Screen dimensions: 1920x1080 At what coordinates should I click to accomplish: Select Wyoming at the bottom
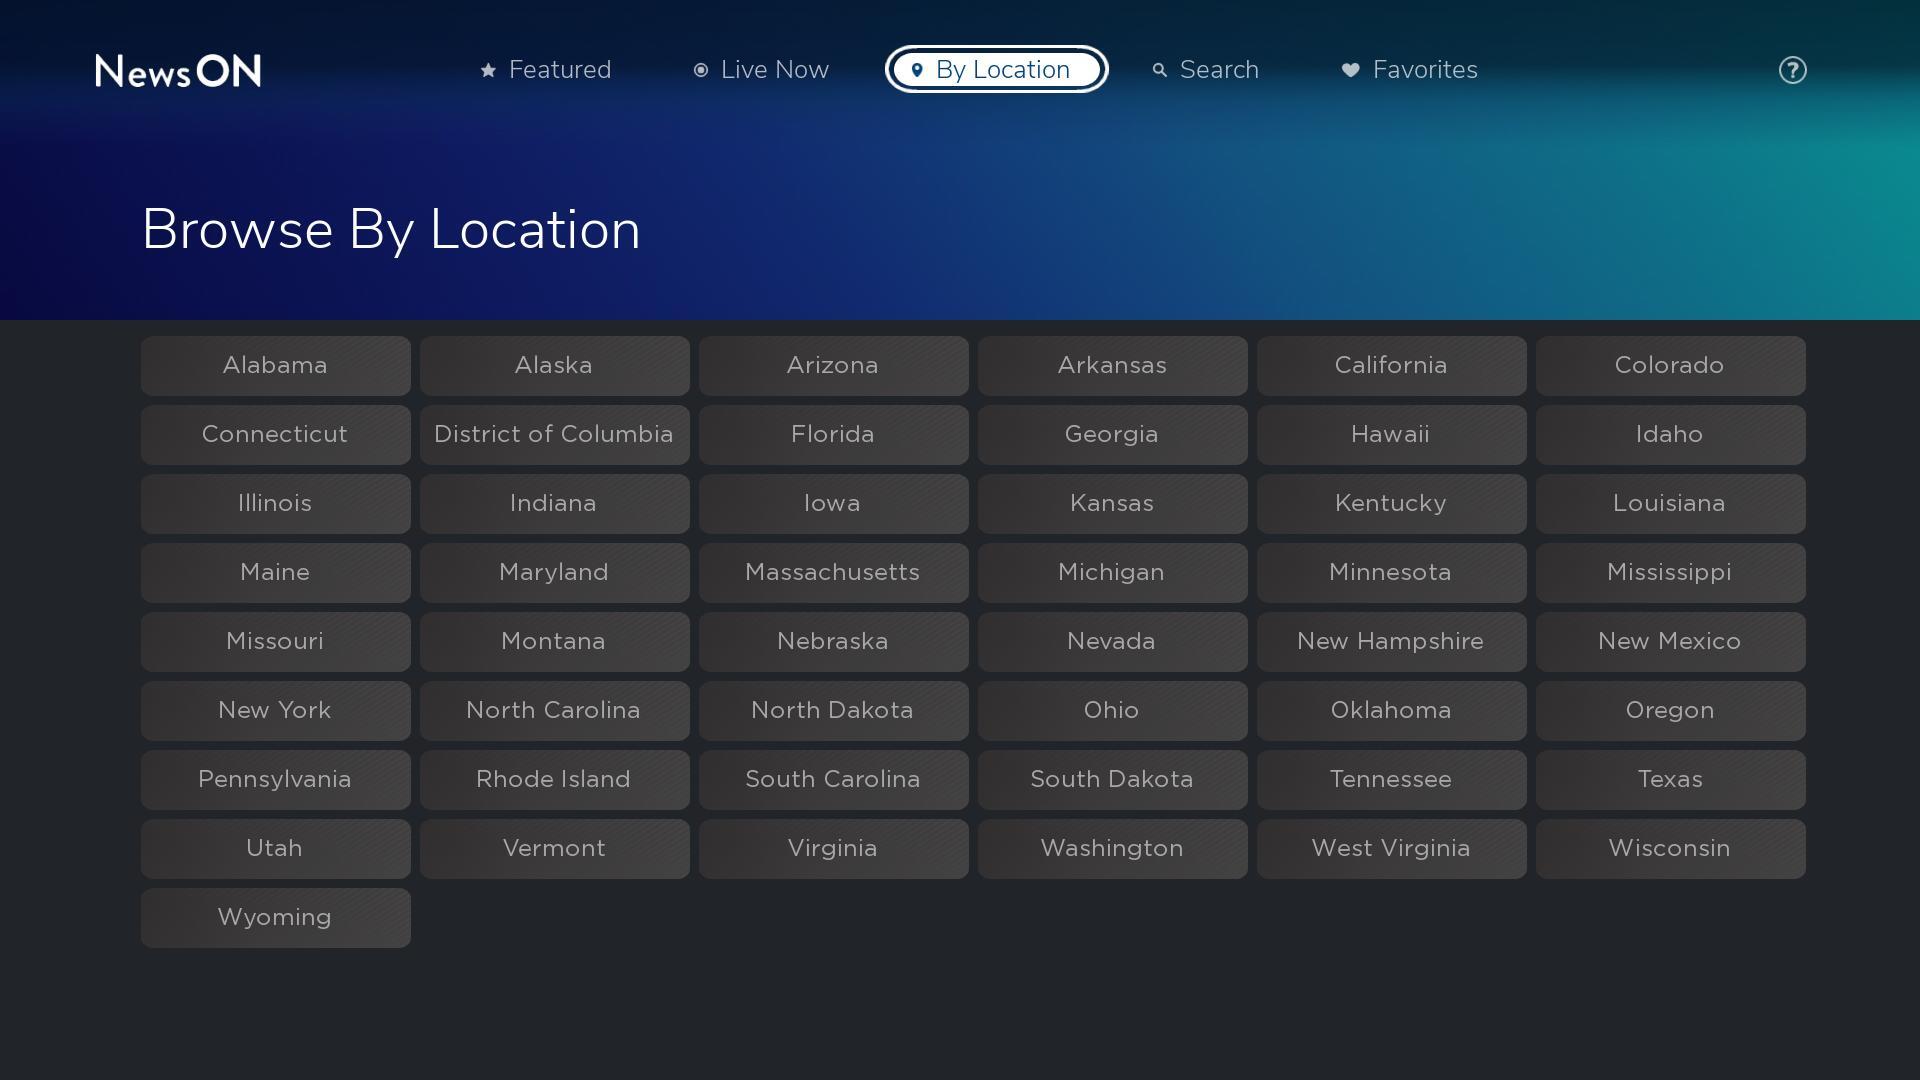tap(275, 917)
